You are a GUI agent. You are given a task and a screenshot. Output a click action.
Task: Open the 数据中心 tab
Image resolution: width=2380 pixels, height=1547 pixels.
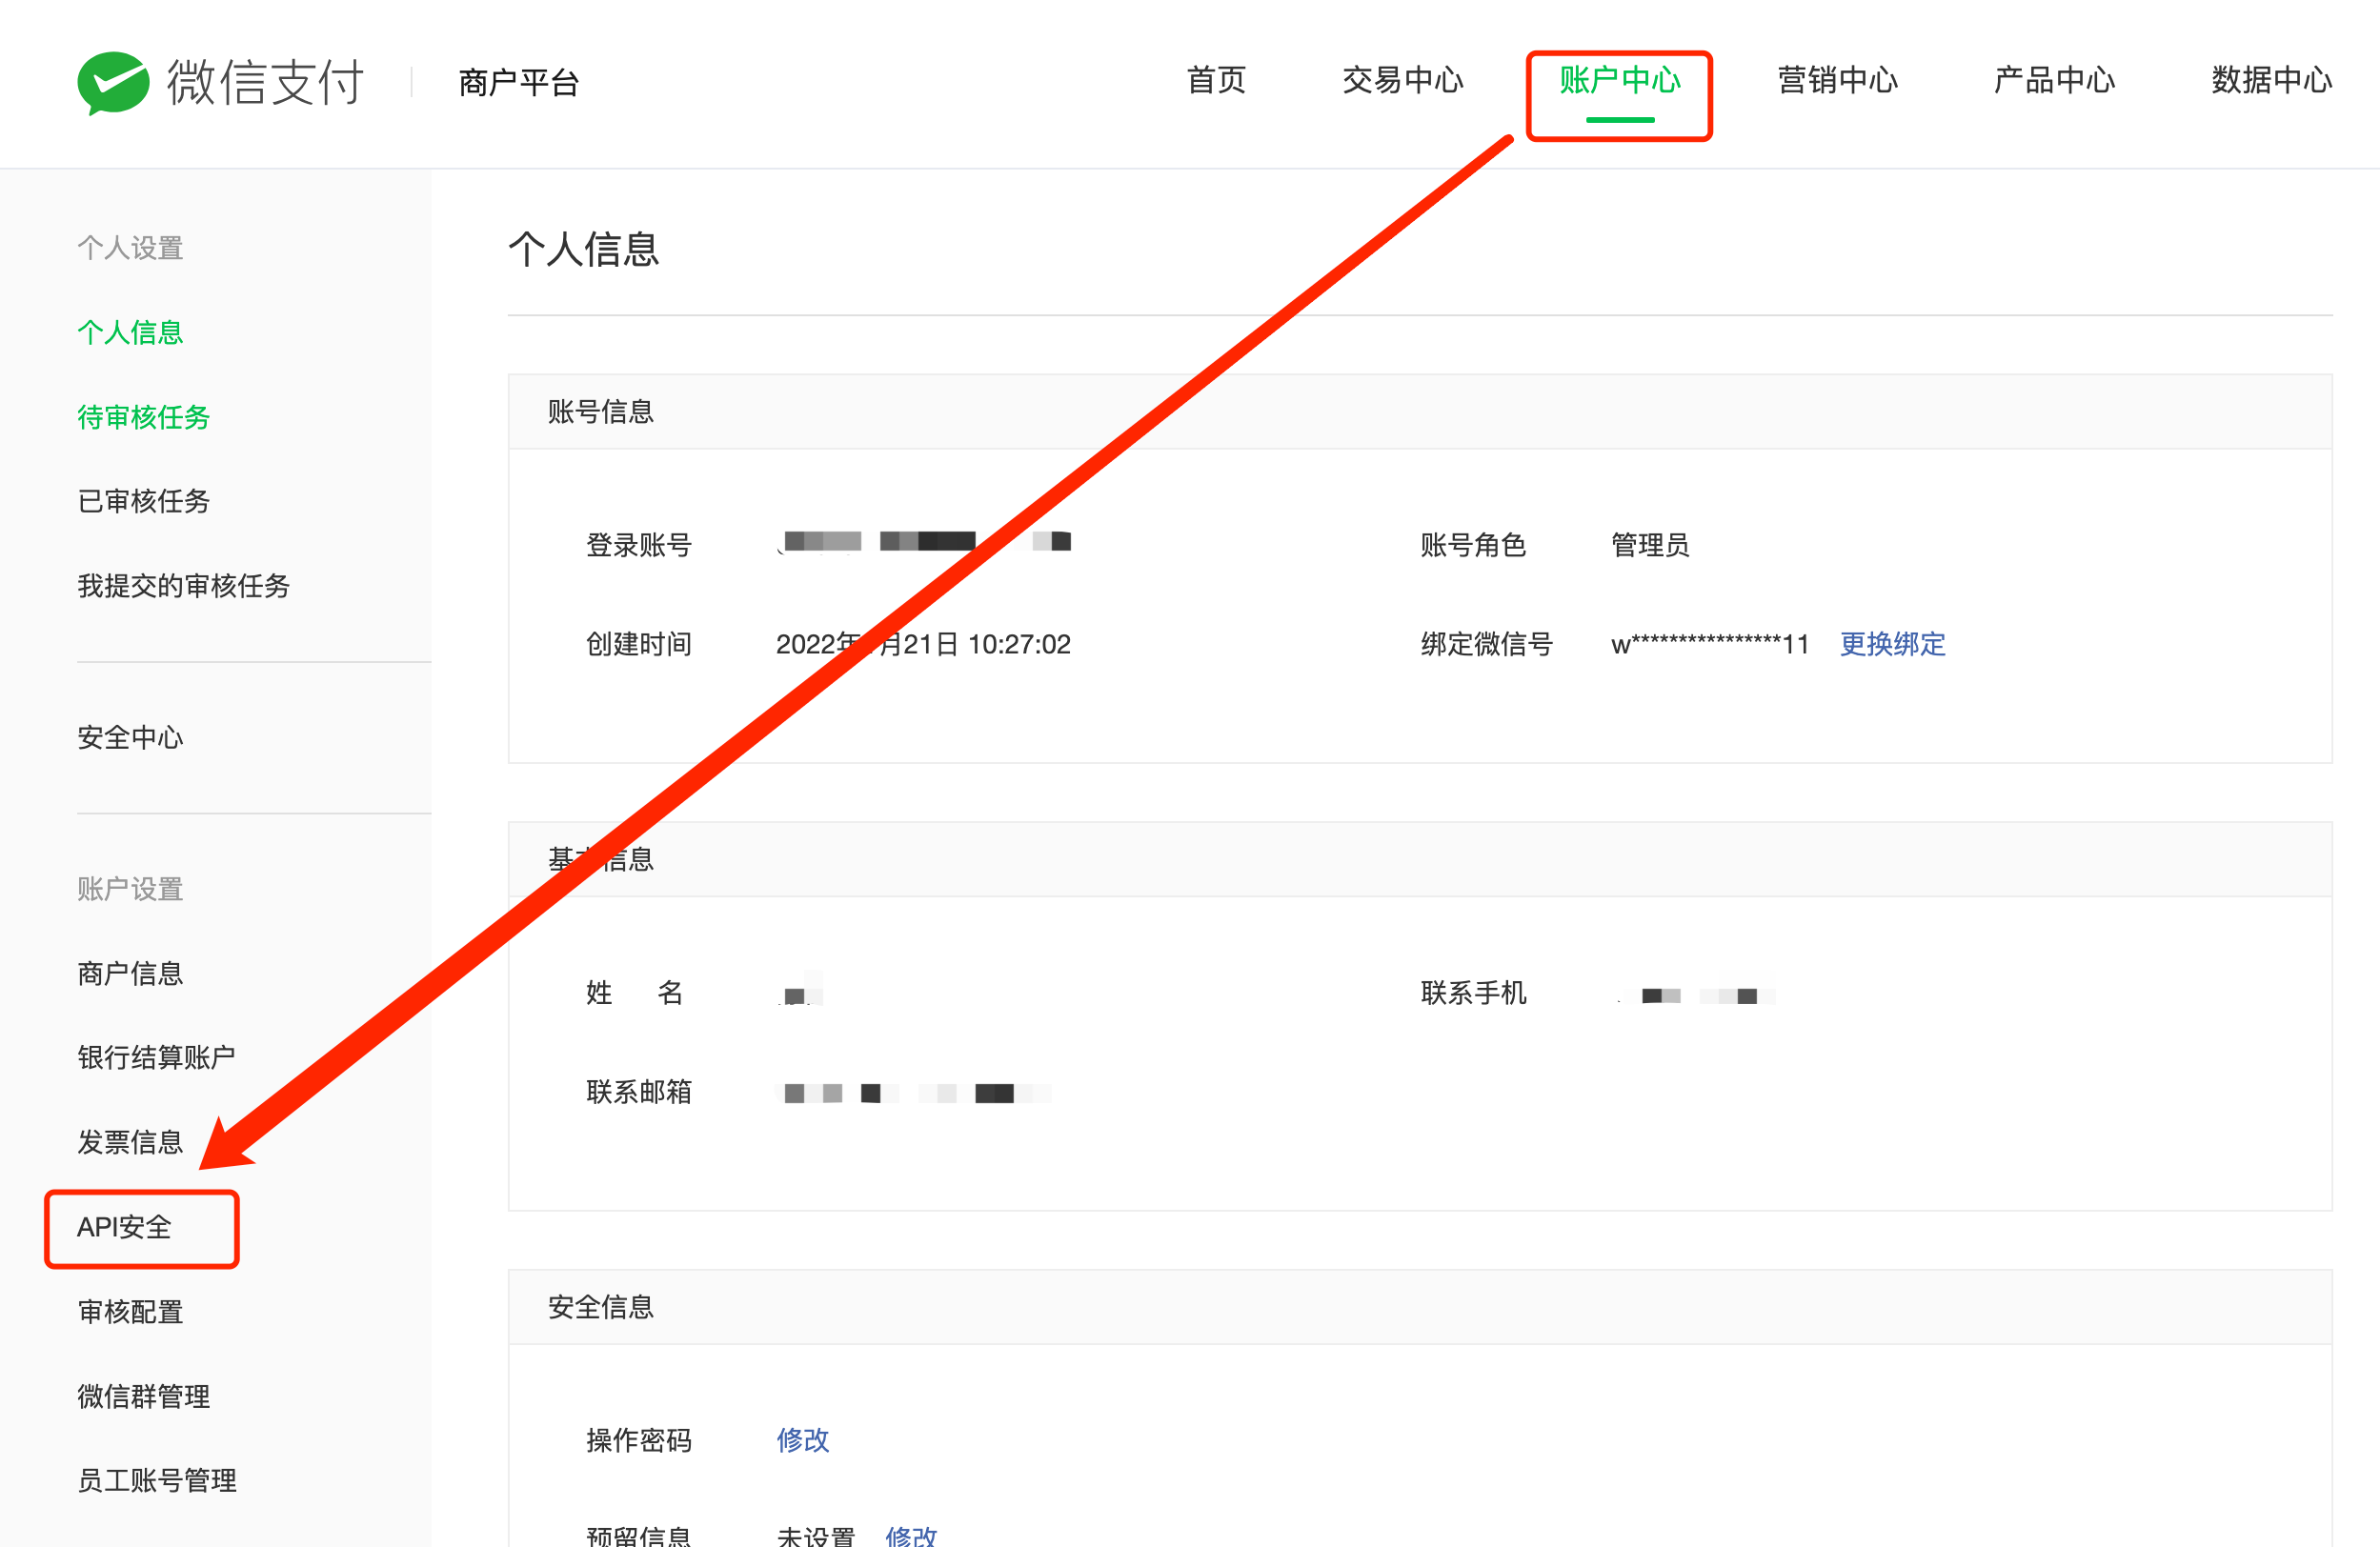2270,80
